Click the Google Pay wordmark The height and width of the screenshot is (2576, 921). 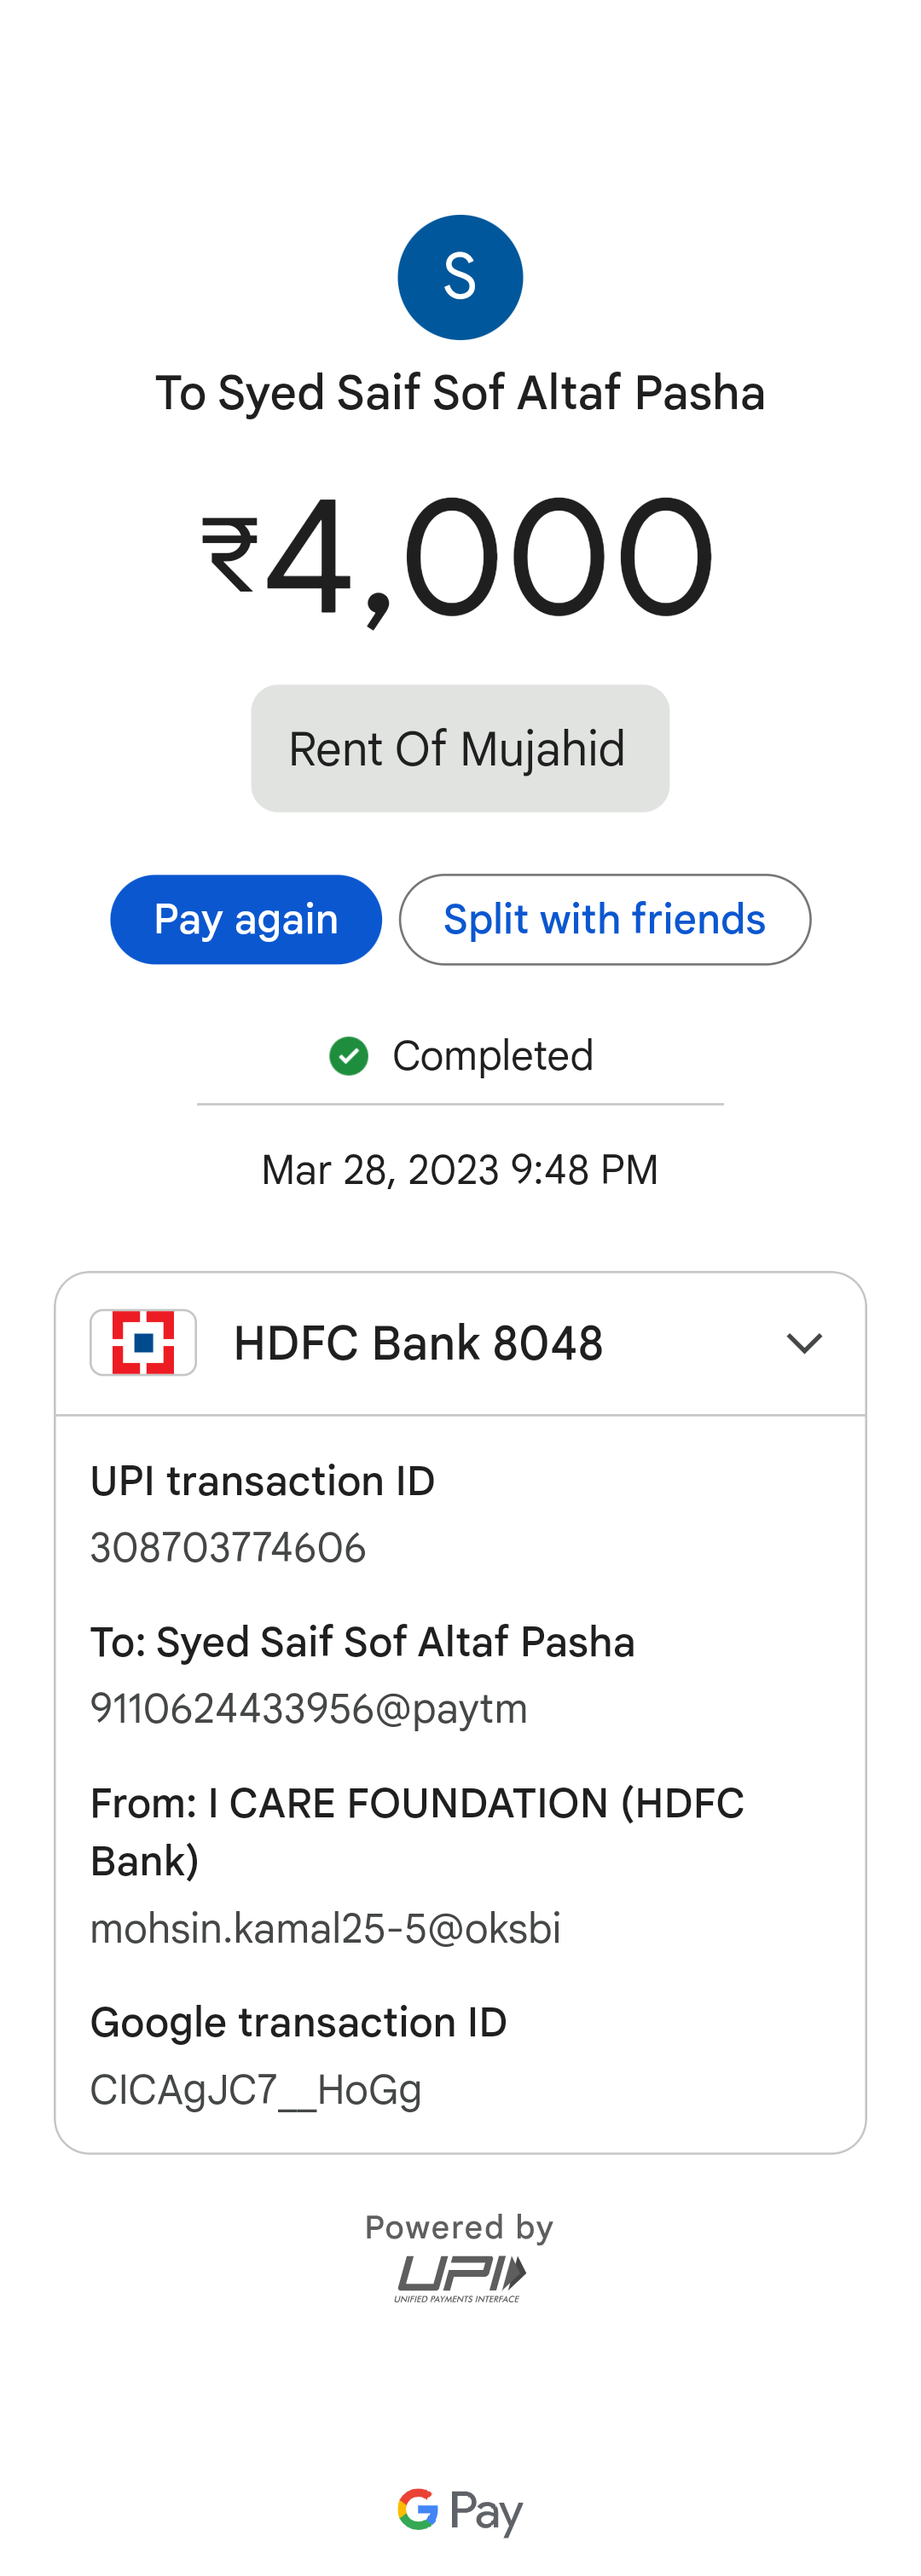(x=460, y=2511)
